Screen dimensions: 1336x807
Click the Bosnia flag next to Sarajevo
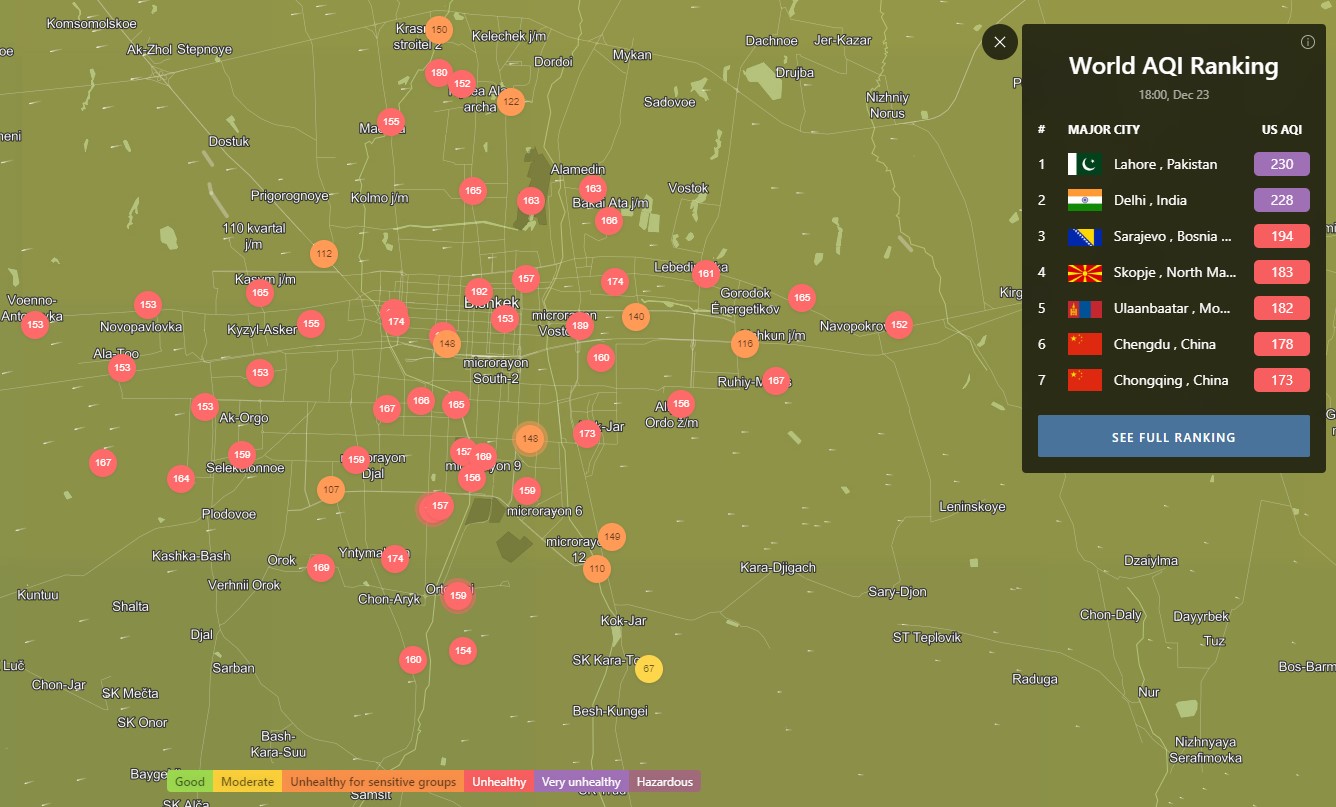click(1084, 236)
